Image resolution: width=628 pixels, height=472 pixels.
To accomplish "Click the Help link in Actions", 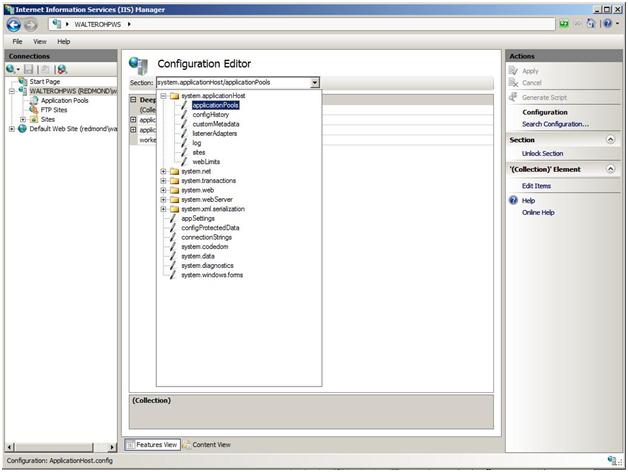I will (528, 200).
